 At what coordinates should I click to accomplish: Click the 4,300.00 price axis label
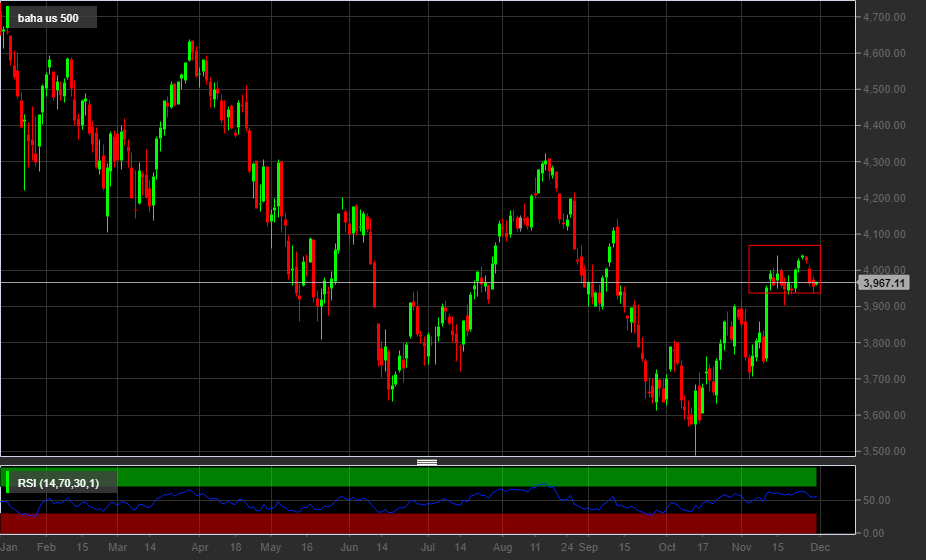click(x=884, y=162)
